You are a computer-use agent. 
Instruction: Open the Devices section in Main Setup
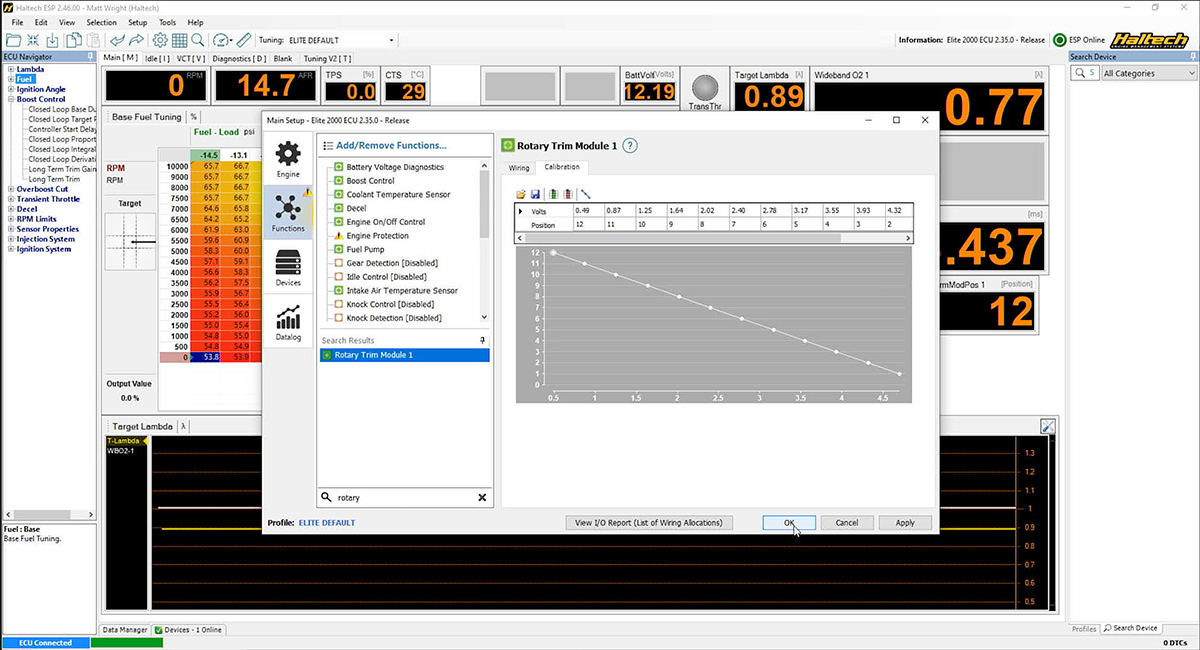coord(288,269)
